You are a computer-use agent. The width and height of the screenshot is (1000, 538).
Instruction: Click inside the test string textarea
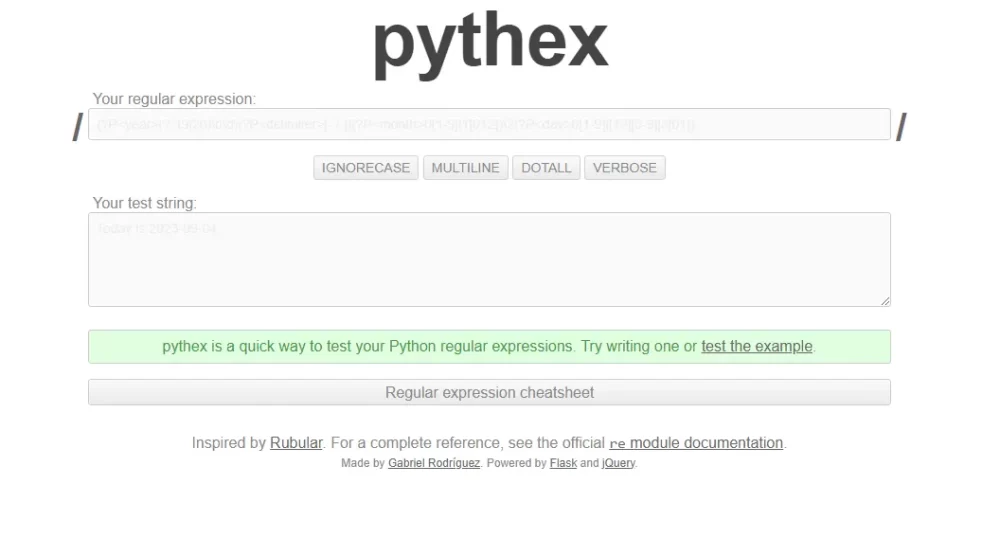(489, 259)
